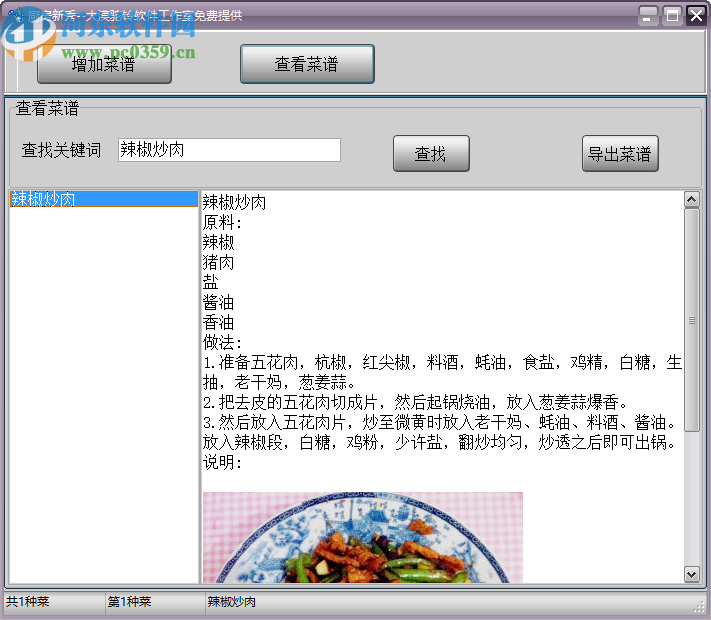Click 辣椒炒肉 in the status bar
Viewport: 711px width, 620px height.
(232, 602)
